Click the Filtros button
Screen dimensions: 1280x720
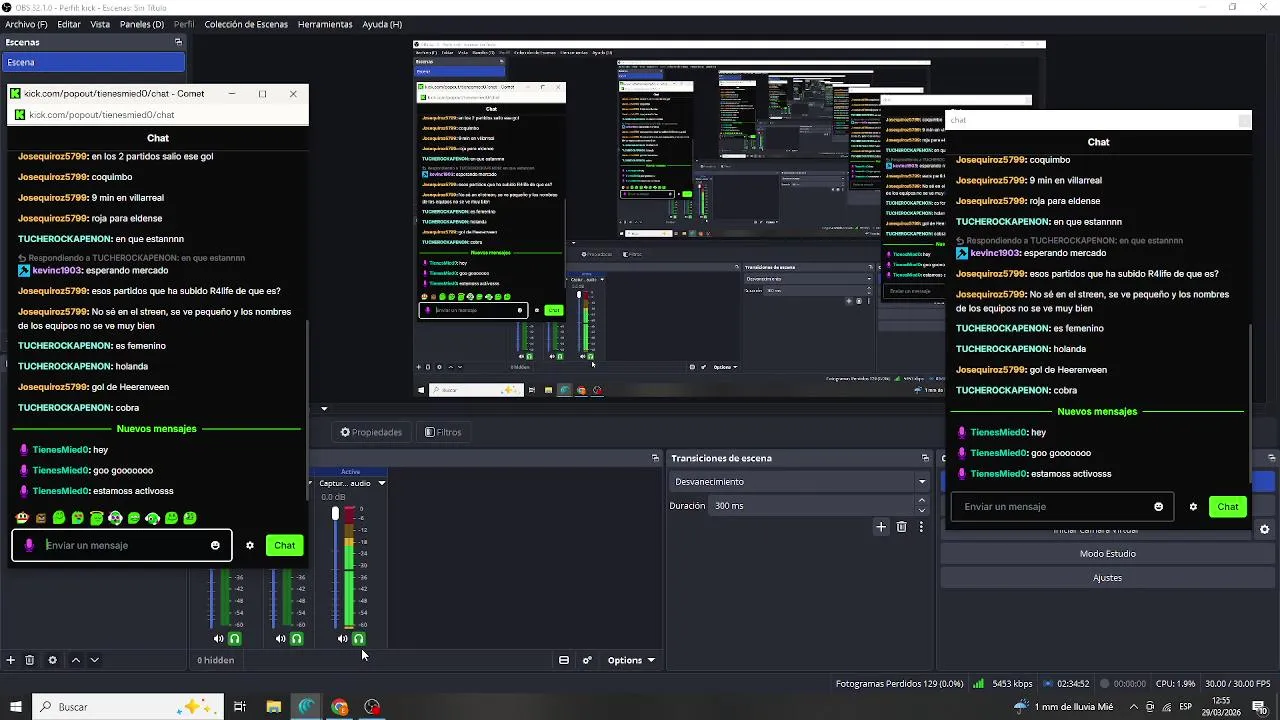click(443, 432)
